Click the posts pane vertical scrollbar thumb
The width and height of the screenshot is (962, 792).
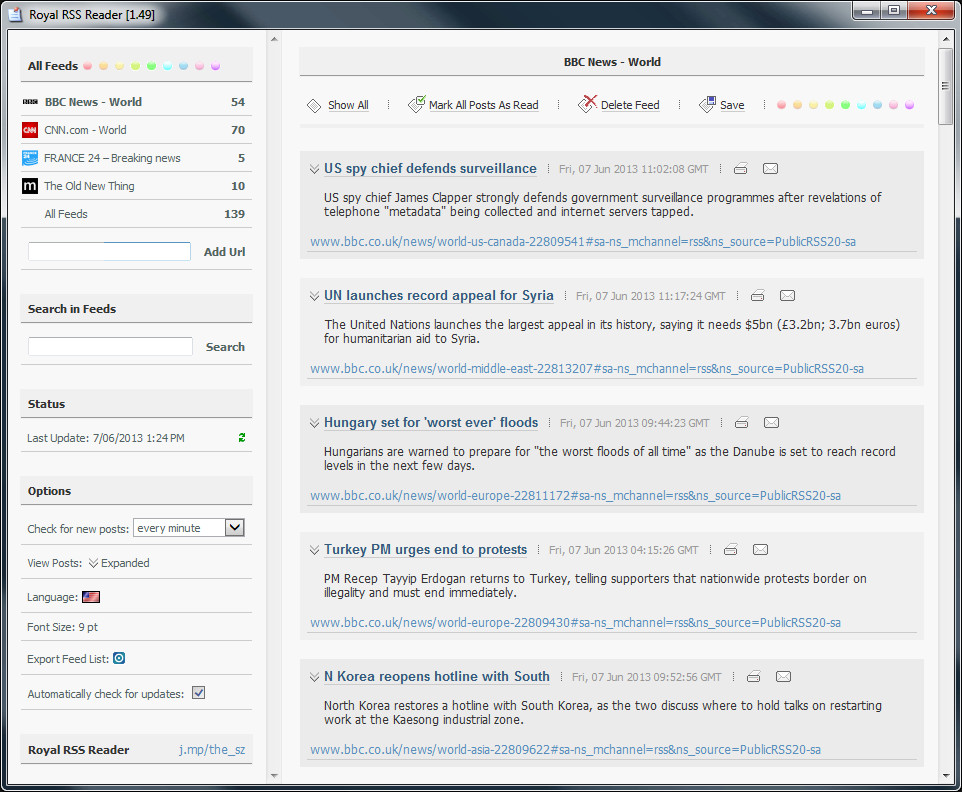945,87
